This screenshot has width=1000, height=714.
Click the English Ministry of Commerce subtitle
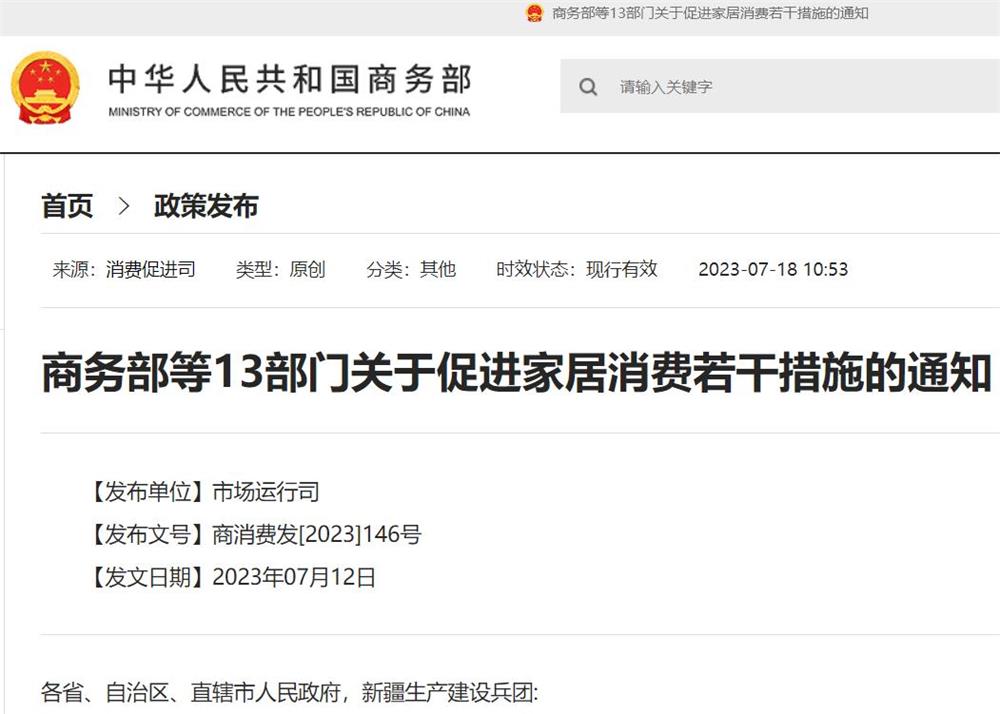pos(289,112)
